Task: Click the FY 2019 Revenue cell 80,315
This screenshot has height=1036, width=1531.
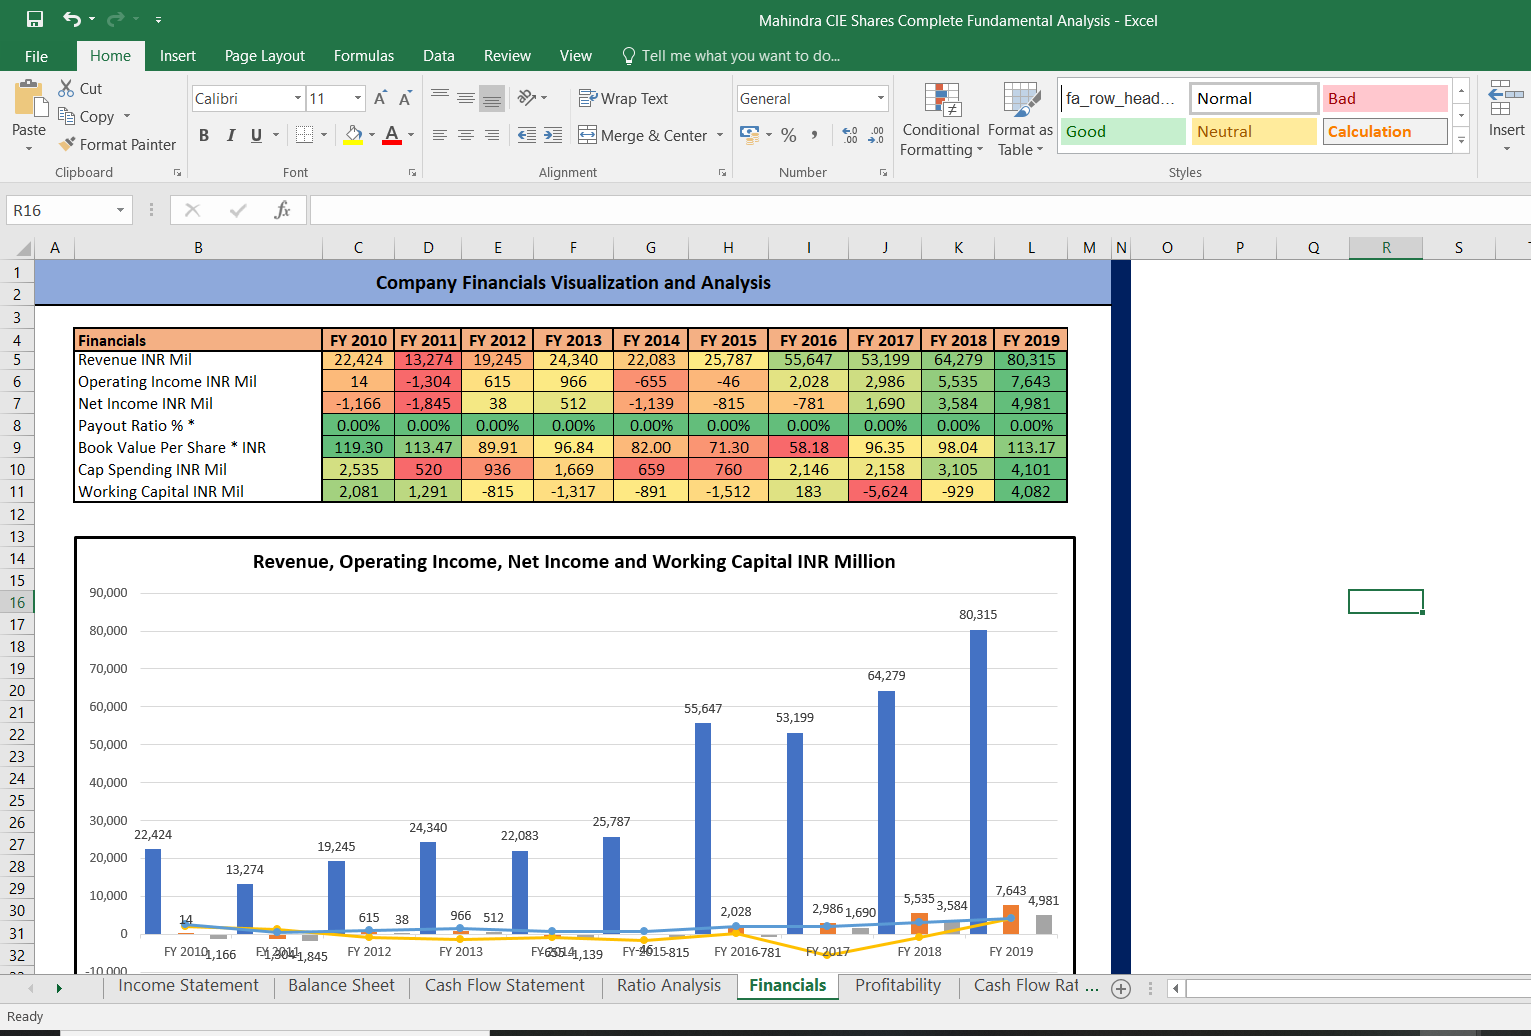Action: click(1031, 360)
